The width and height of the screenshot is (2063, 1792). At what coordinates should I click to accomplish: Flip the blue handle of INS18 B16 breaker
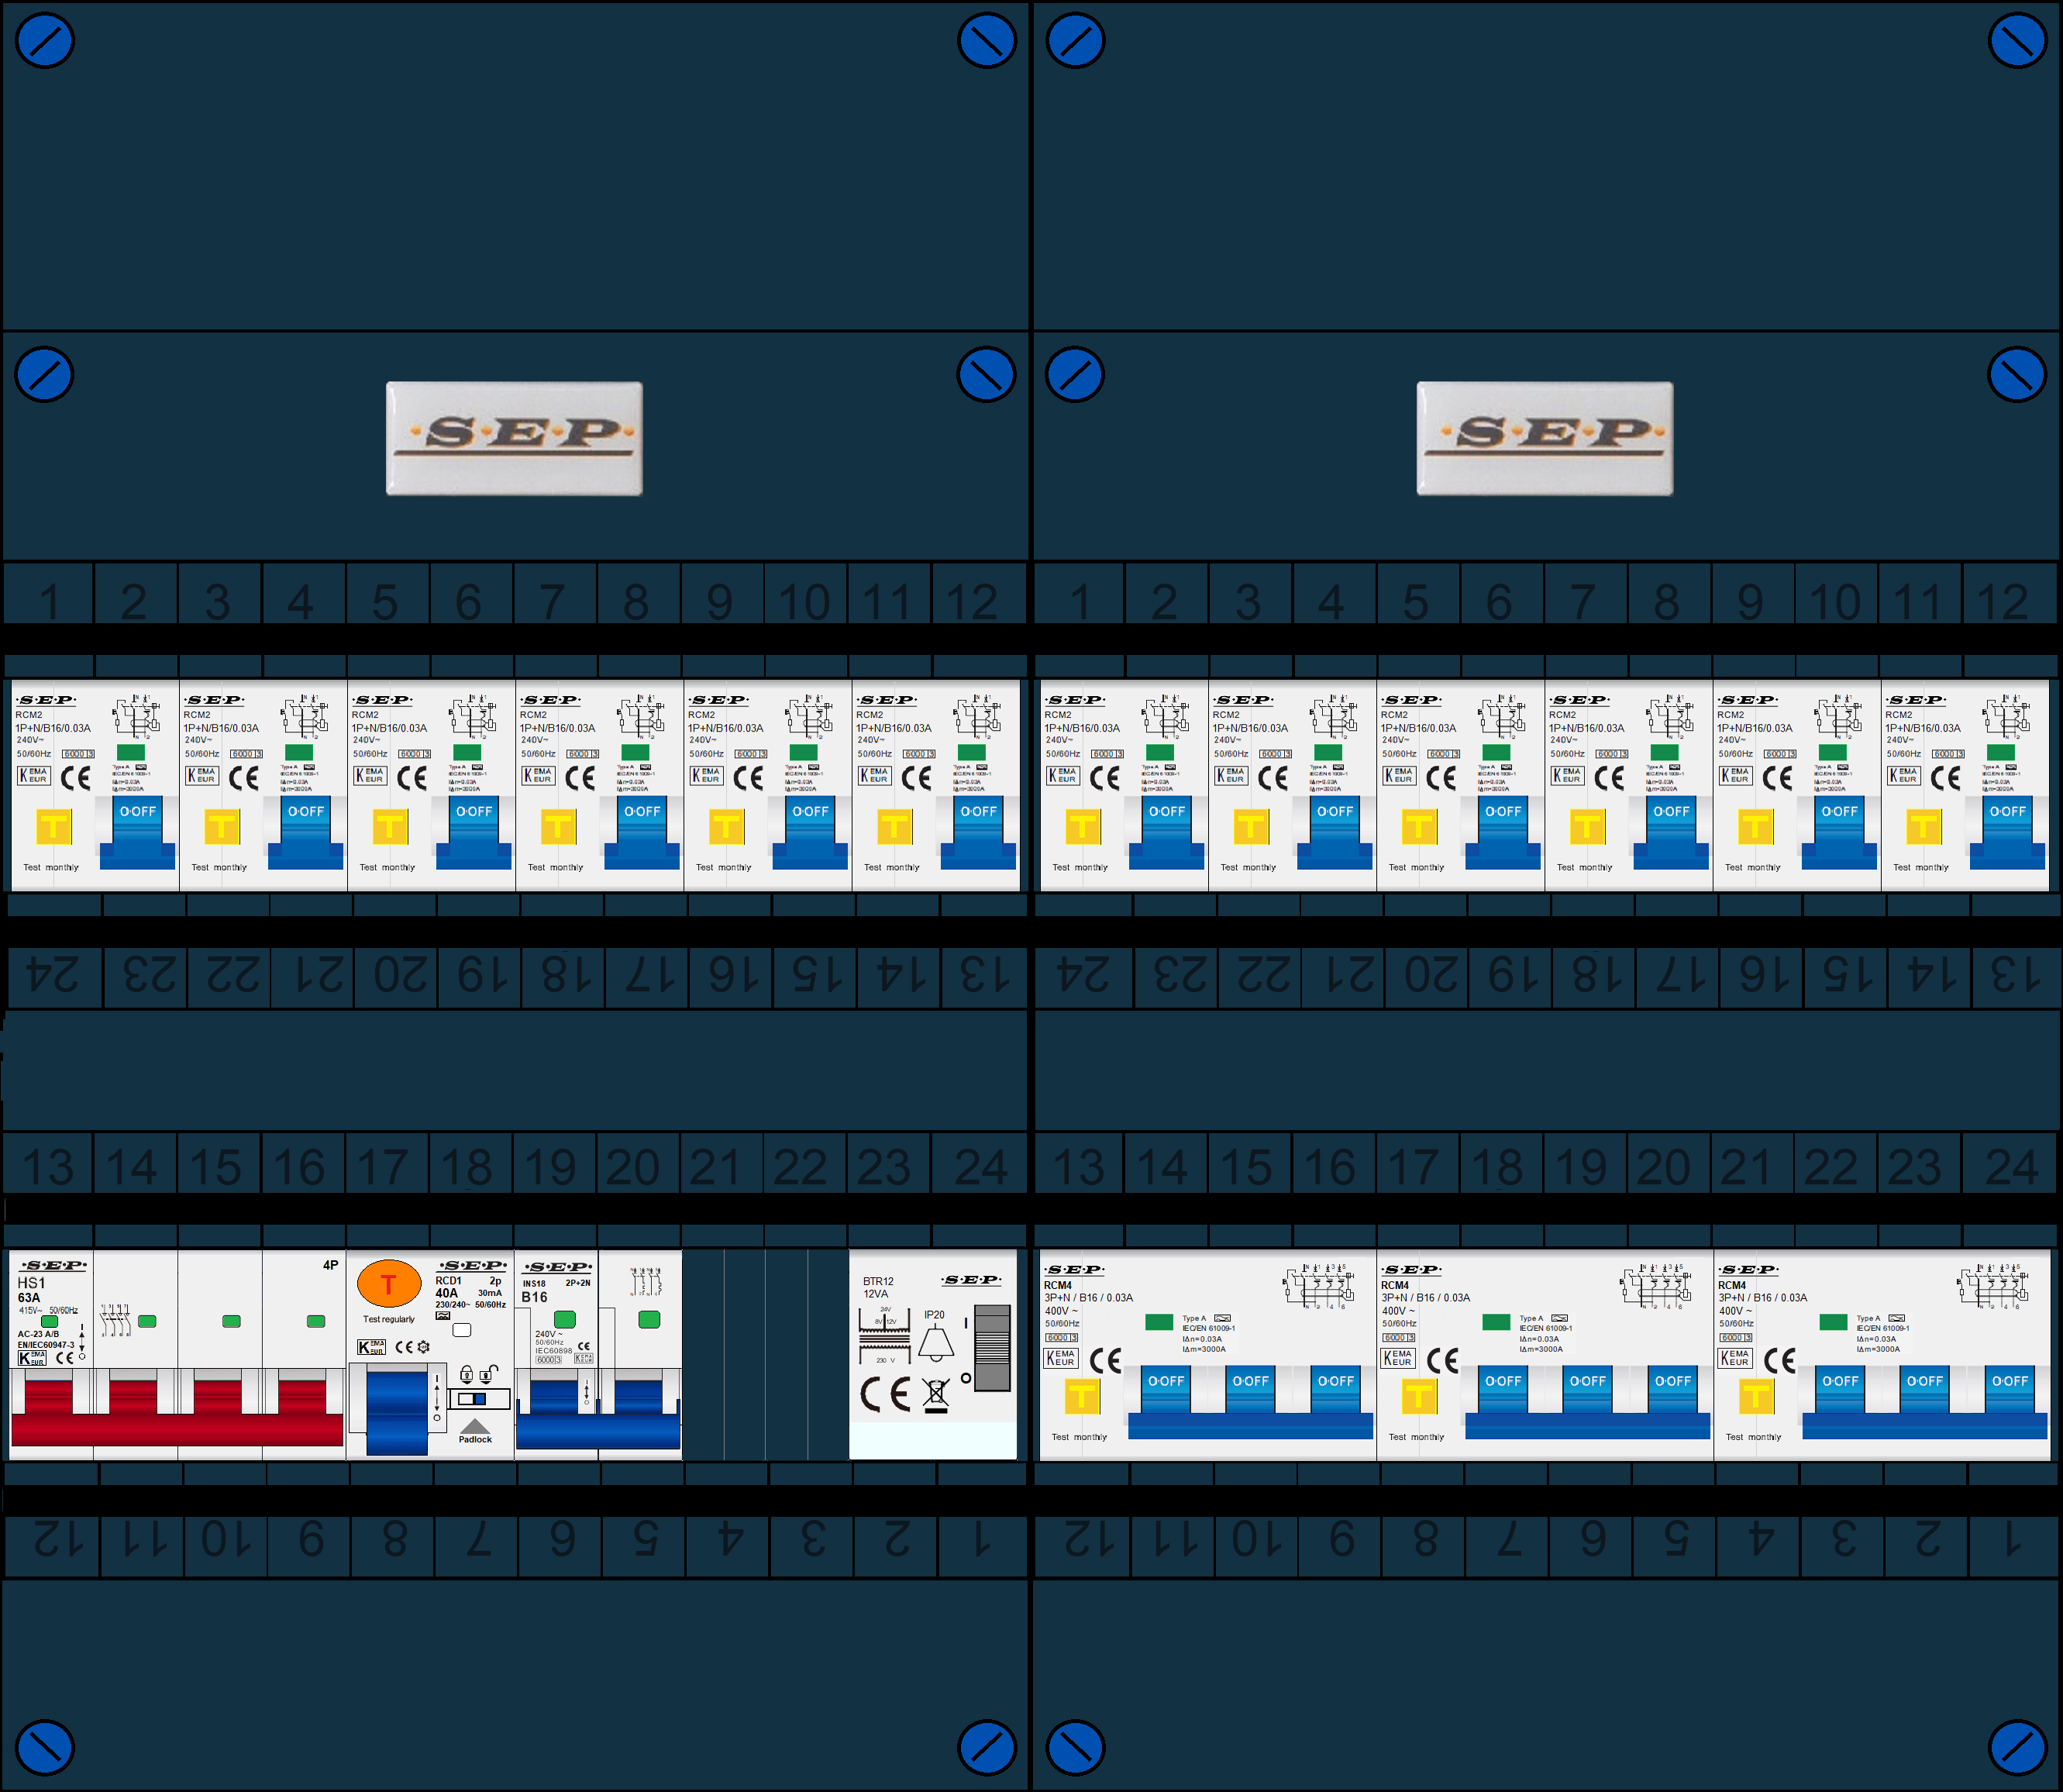pos(598,1415)
